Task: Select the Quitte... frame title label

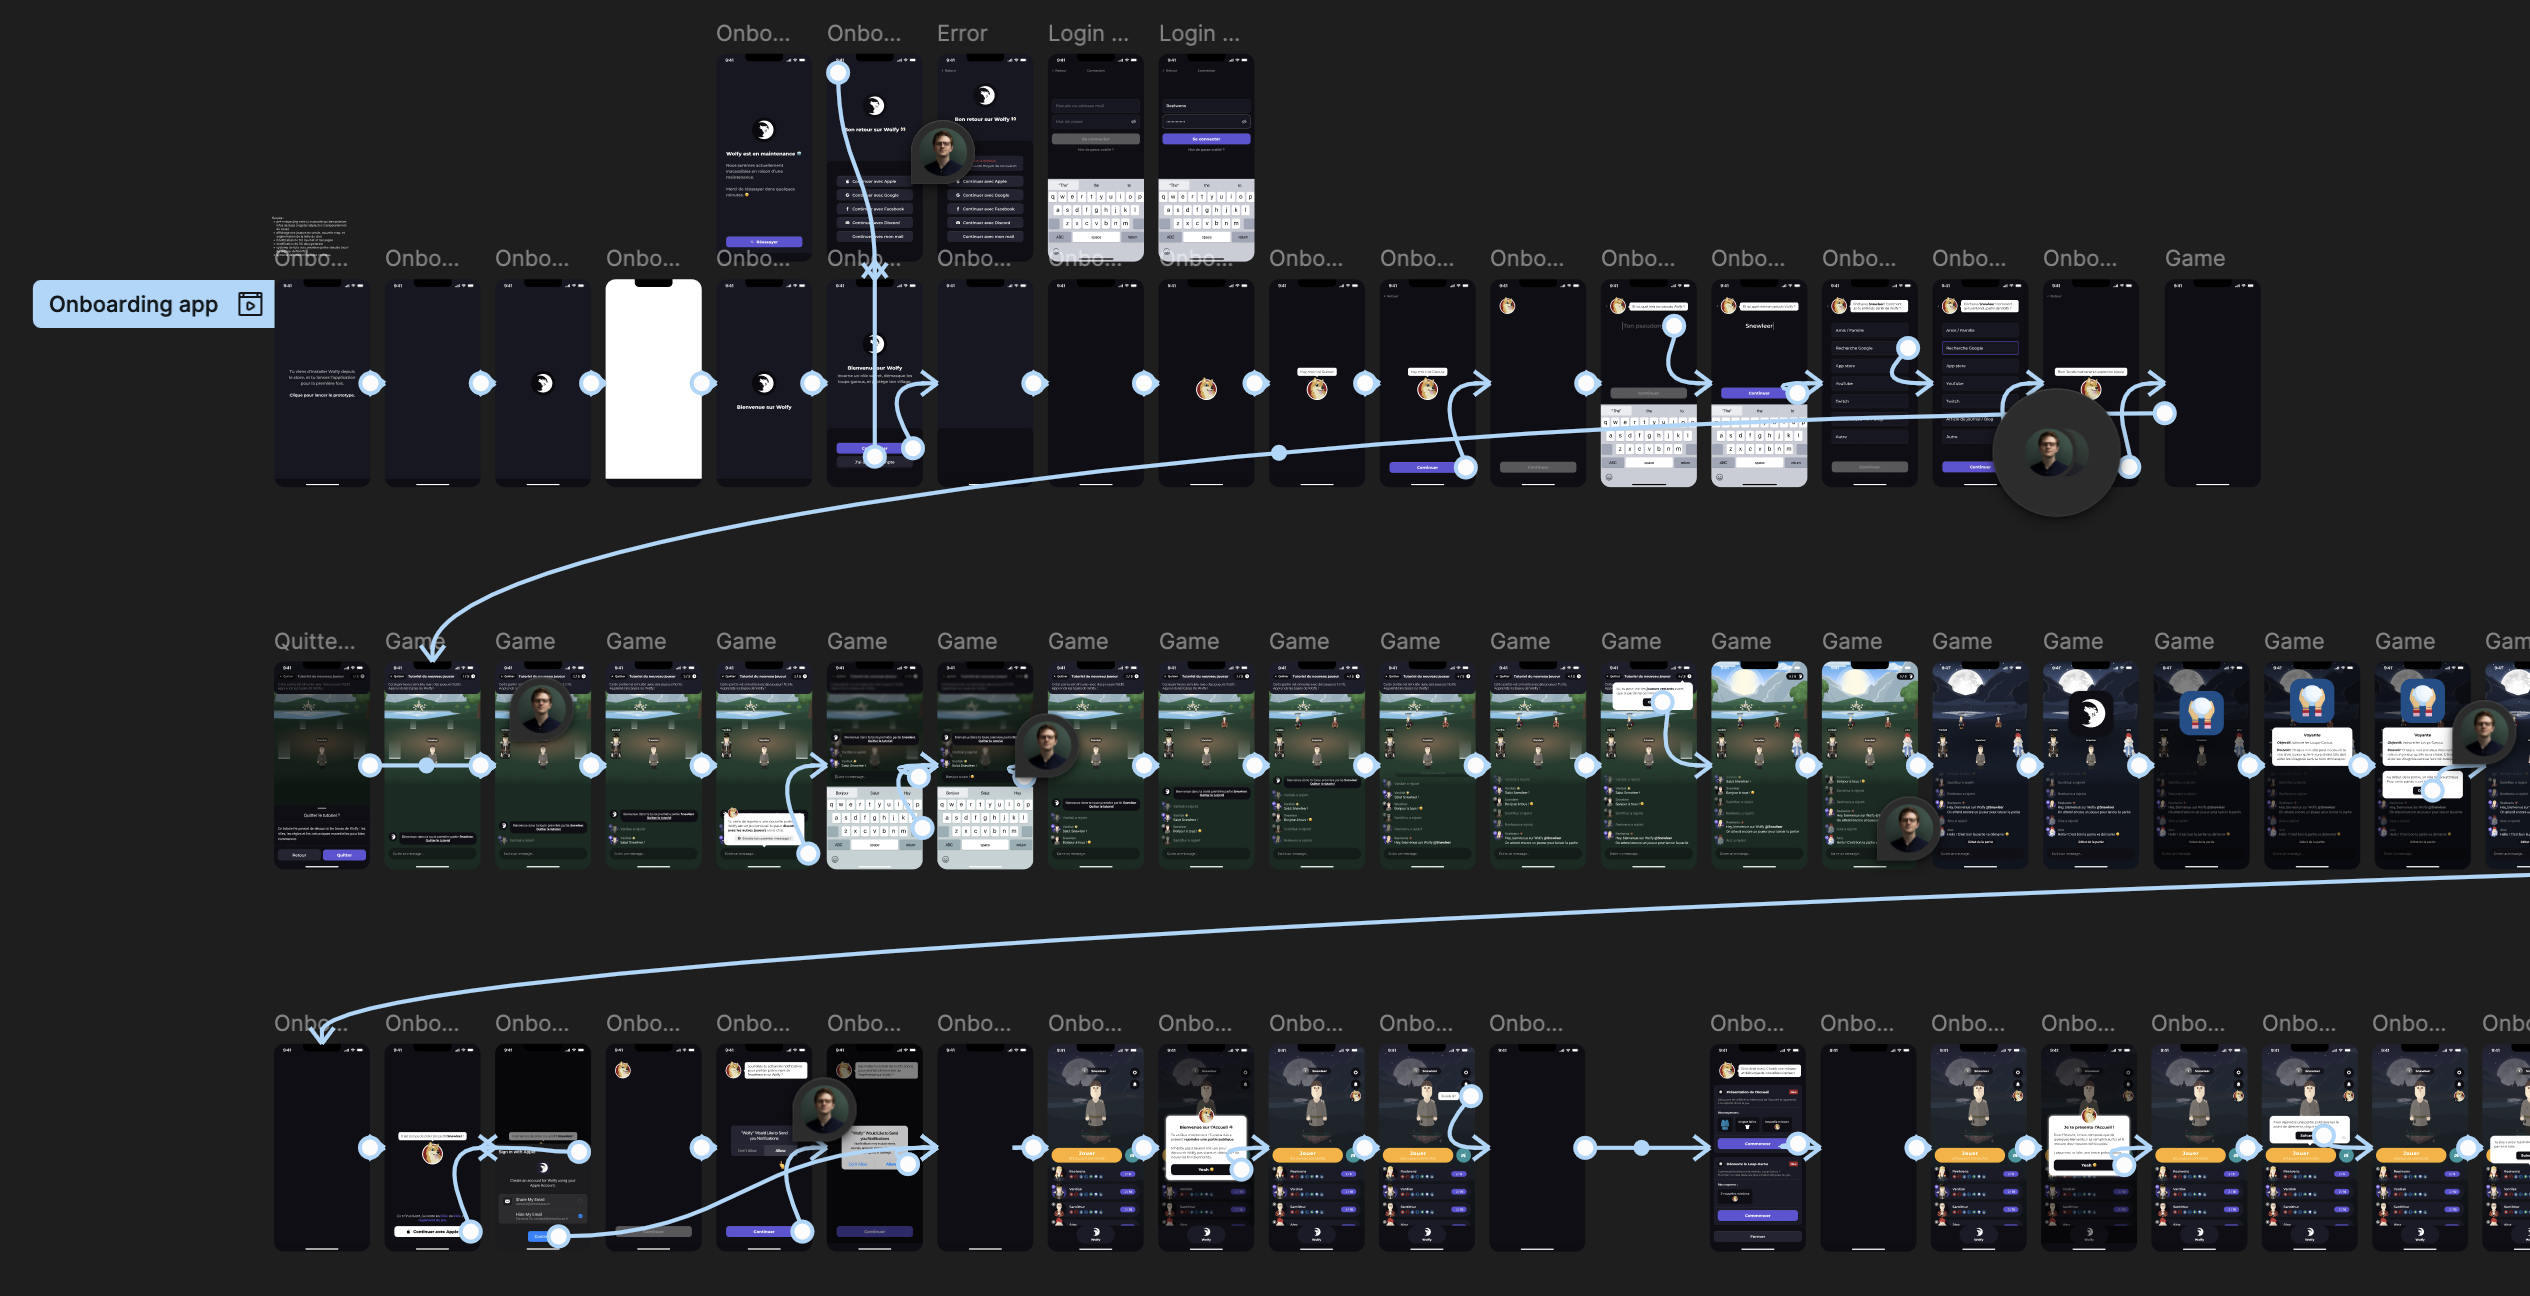Action: coord(314,641)
